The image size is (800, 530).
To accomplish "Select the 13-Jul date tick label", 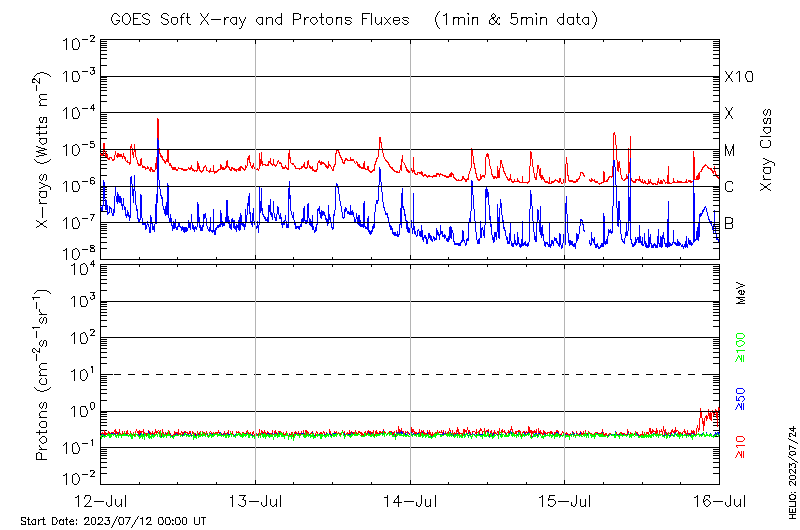I will (x=256, y=498).
